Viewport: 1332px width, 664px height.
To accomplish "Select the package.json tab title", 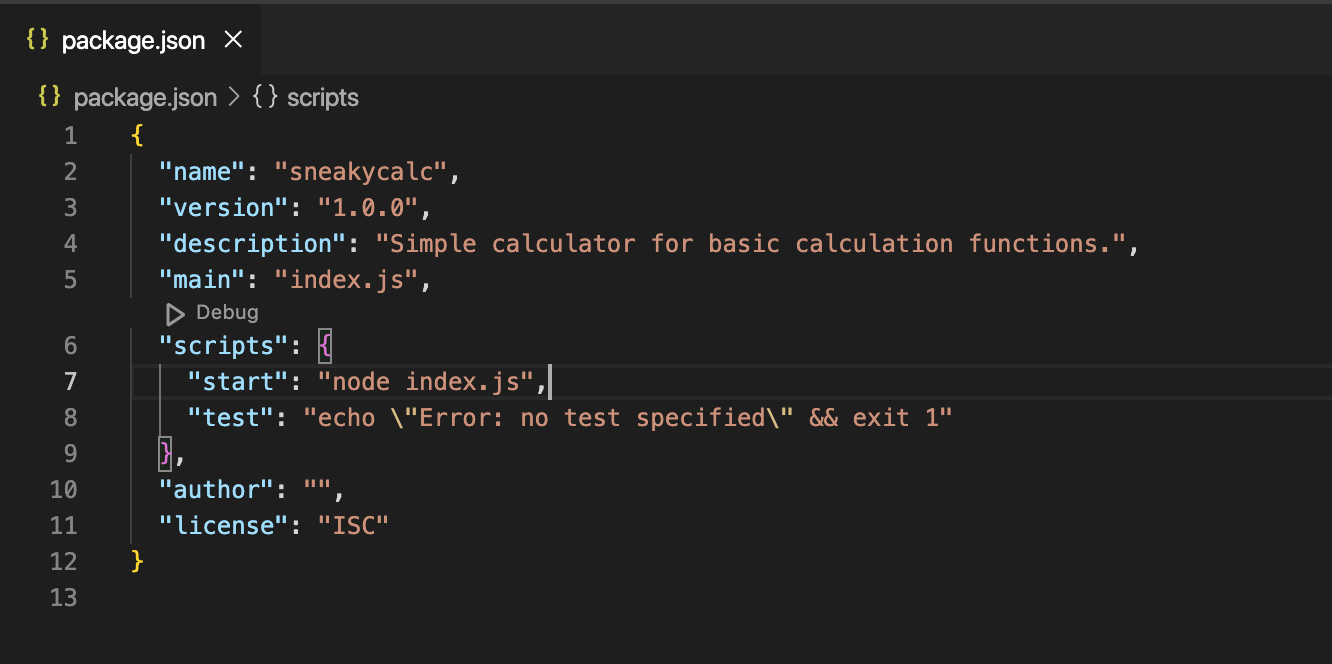I will (x=133, y=40).
